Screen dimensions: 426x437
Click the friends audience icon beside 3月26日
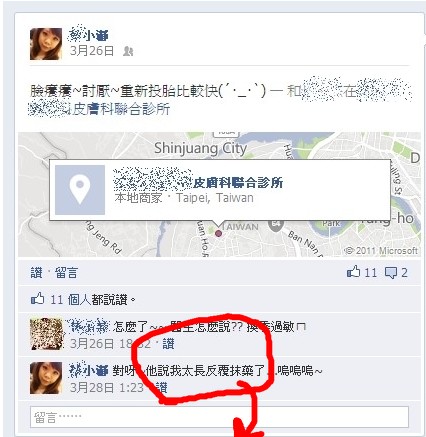click(x=128, y=51)
